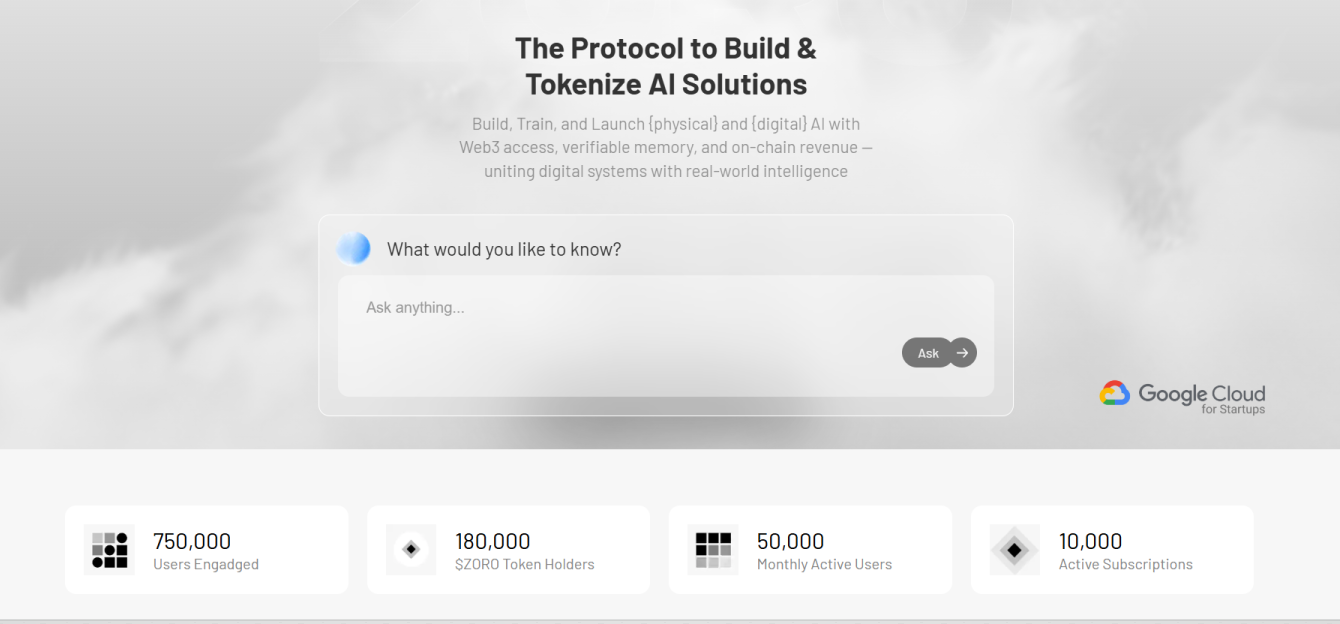Click the 'Google Cloud for Startups' text
Viewport: 1340px width, 624px height.
point(1201,397)
